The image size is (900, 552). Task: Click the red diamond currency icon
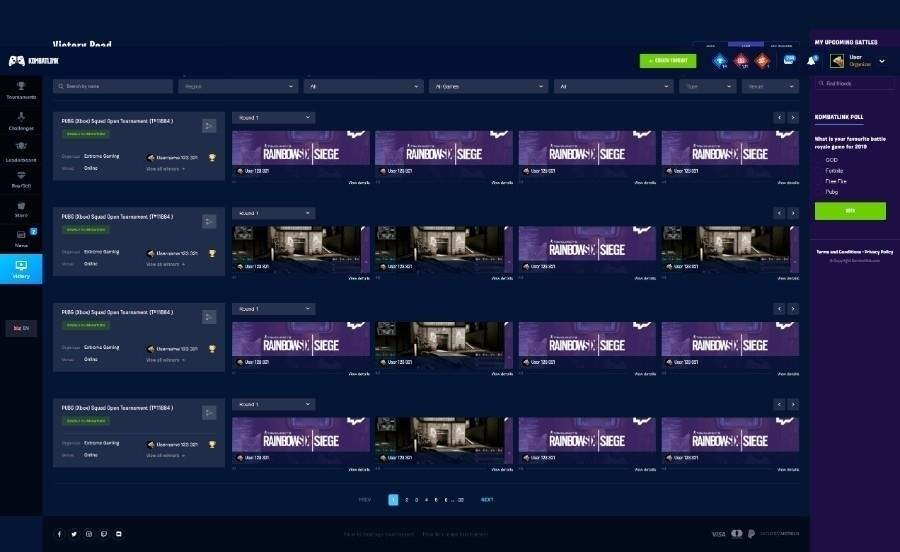point(741,61)
